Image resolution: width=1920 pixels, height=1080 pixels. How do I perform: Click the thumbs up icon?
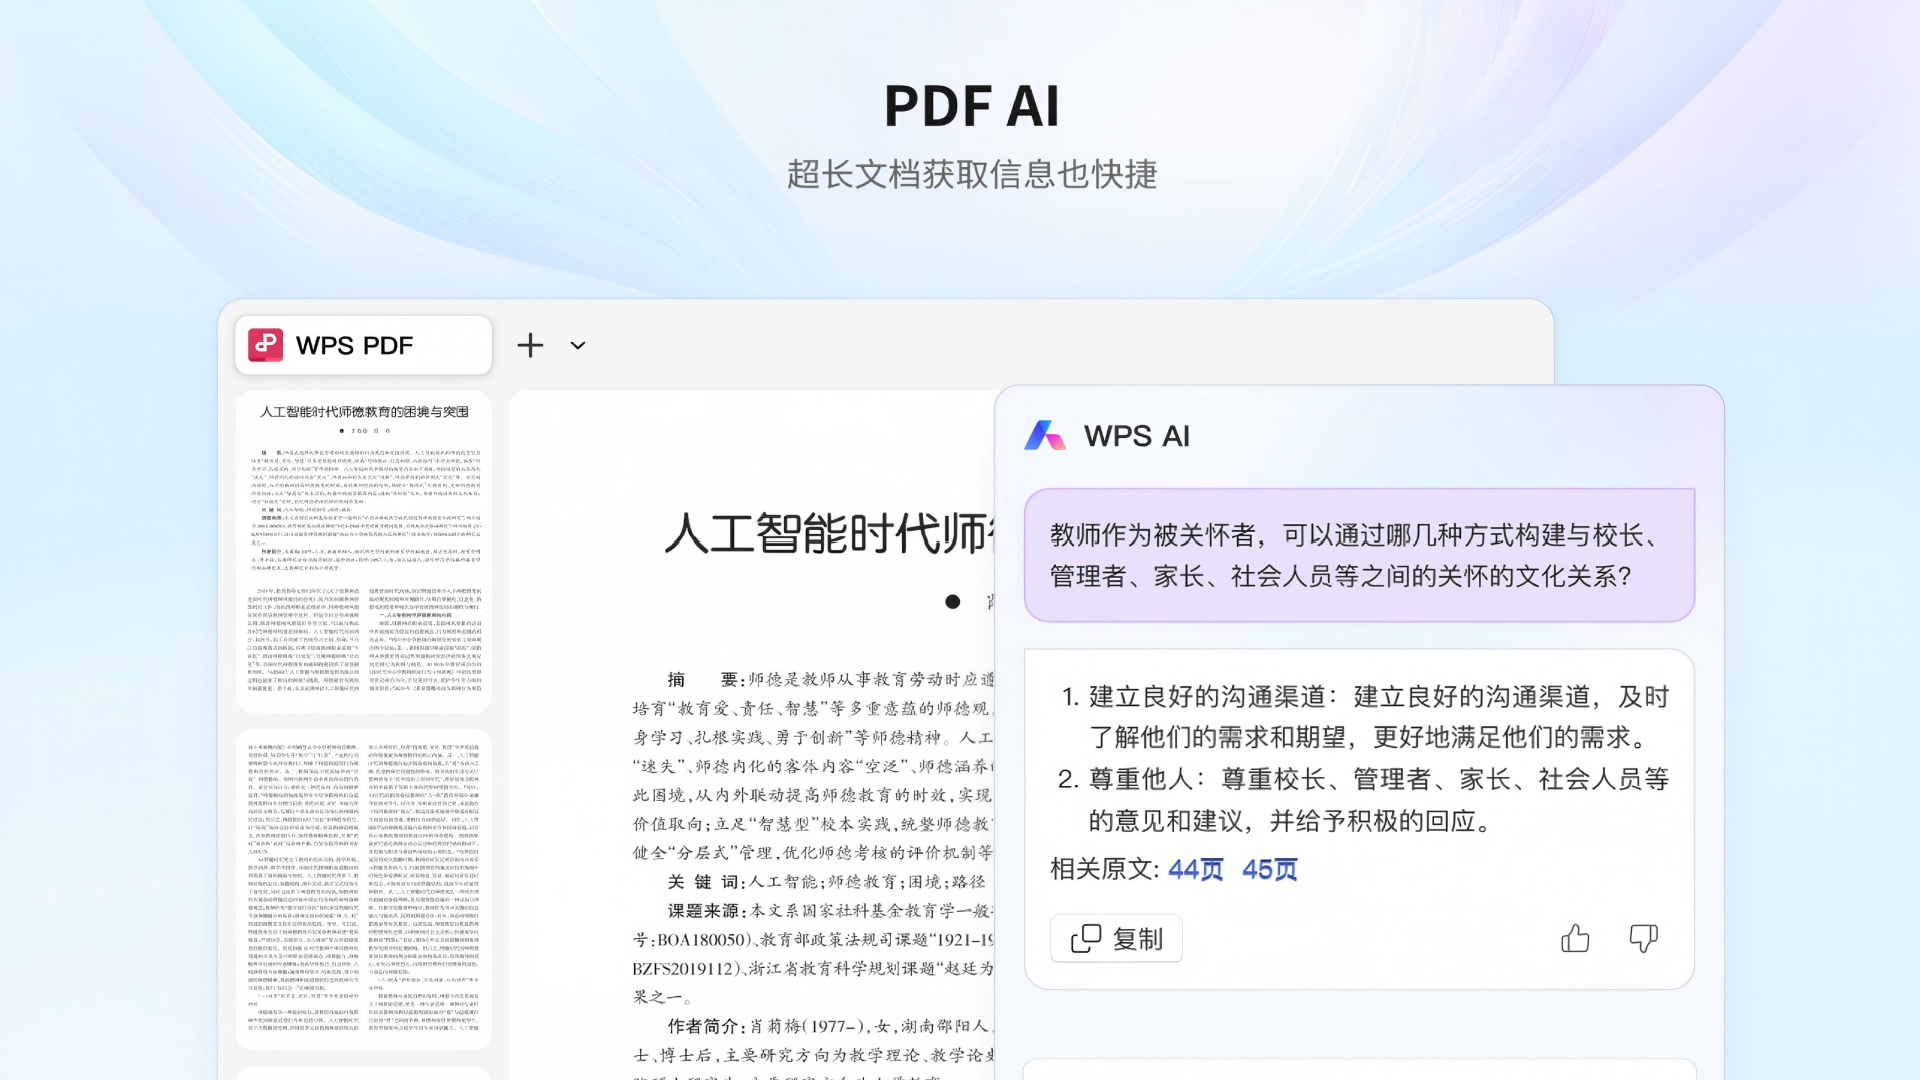point(1575,938)
